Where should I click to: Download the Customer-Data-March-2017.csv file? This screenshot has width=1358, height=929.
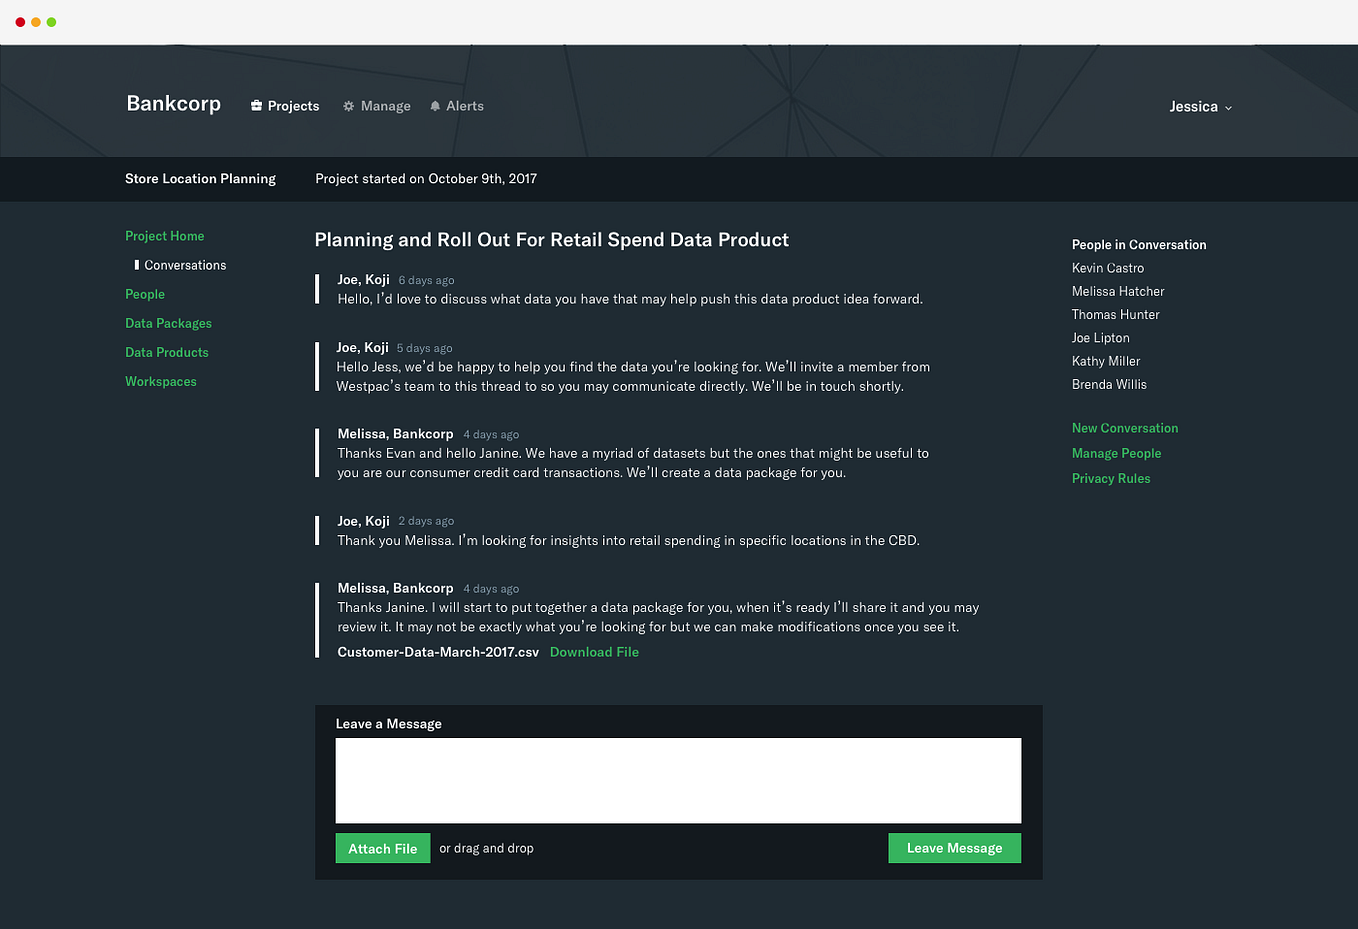click(594, 651)
